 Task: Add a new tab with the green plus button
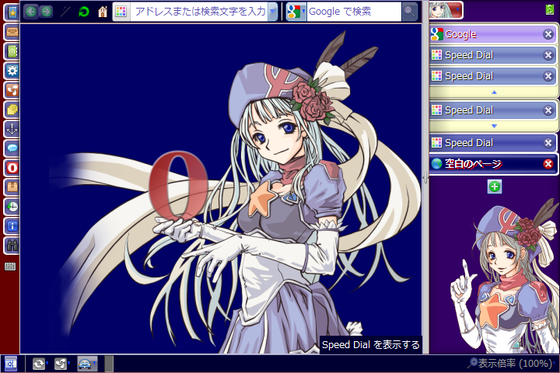(495, 186)
